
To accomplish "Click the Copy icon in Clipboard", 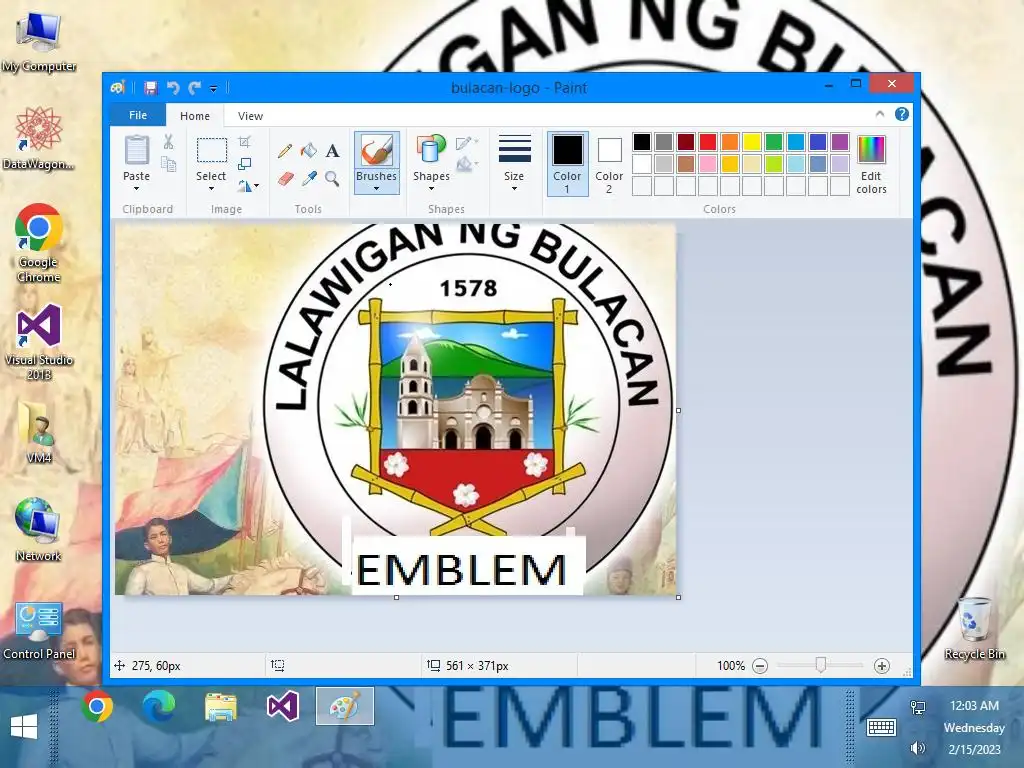I will 168,164.
